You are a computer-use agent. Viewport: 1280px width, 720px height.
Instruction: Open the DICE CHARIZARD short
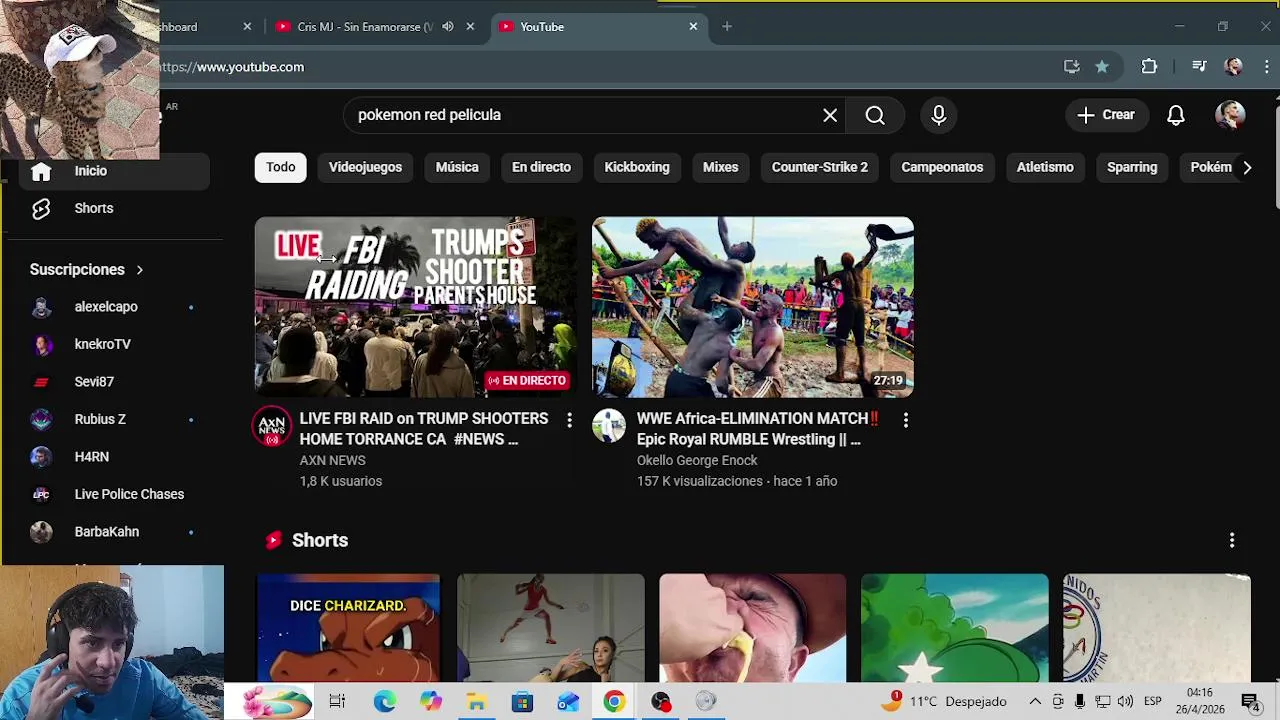[348, 628]
